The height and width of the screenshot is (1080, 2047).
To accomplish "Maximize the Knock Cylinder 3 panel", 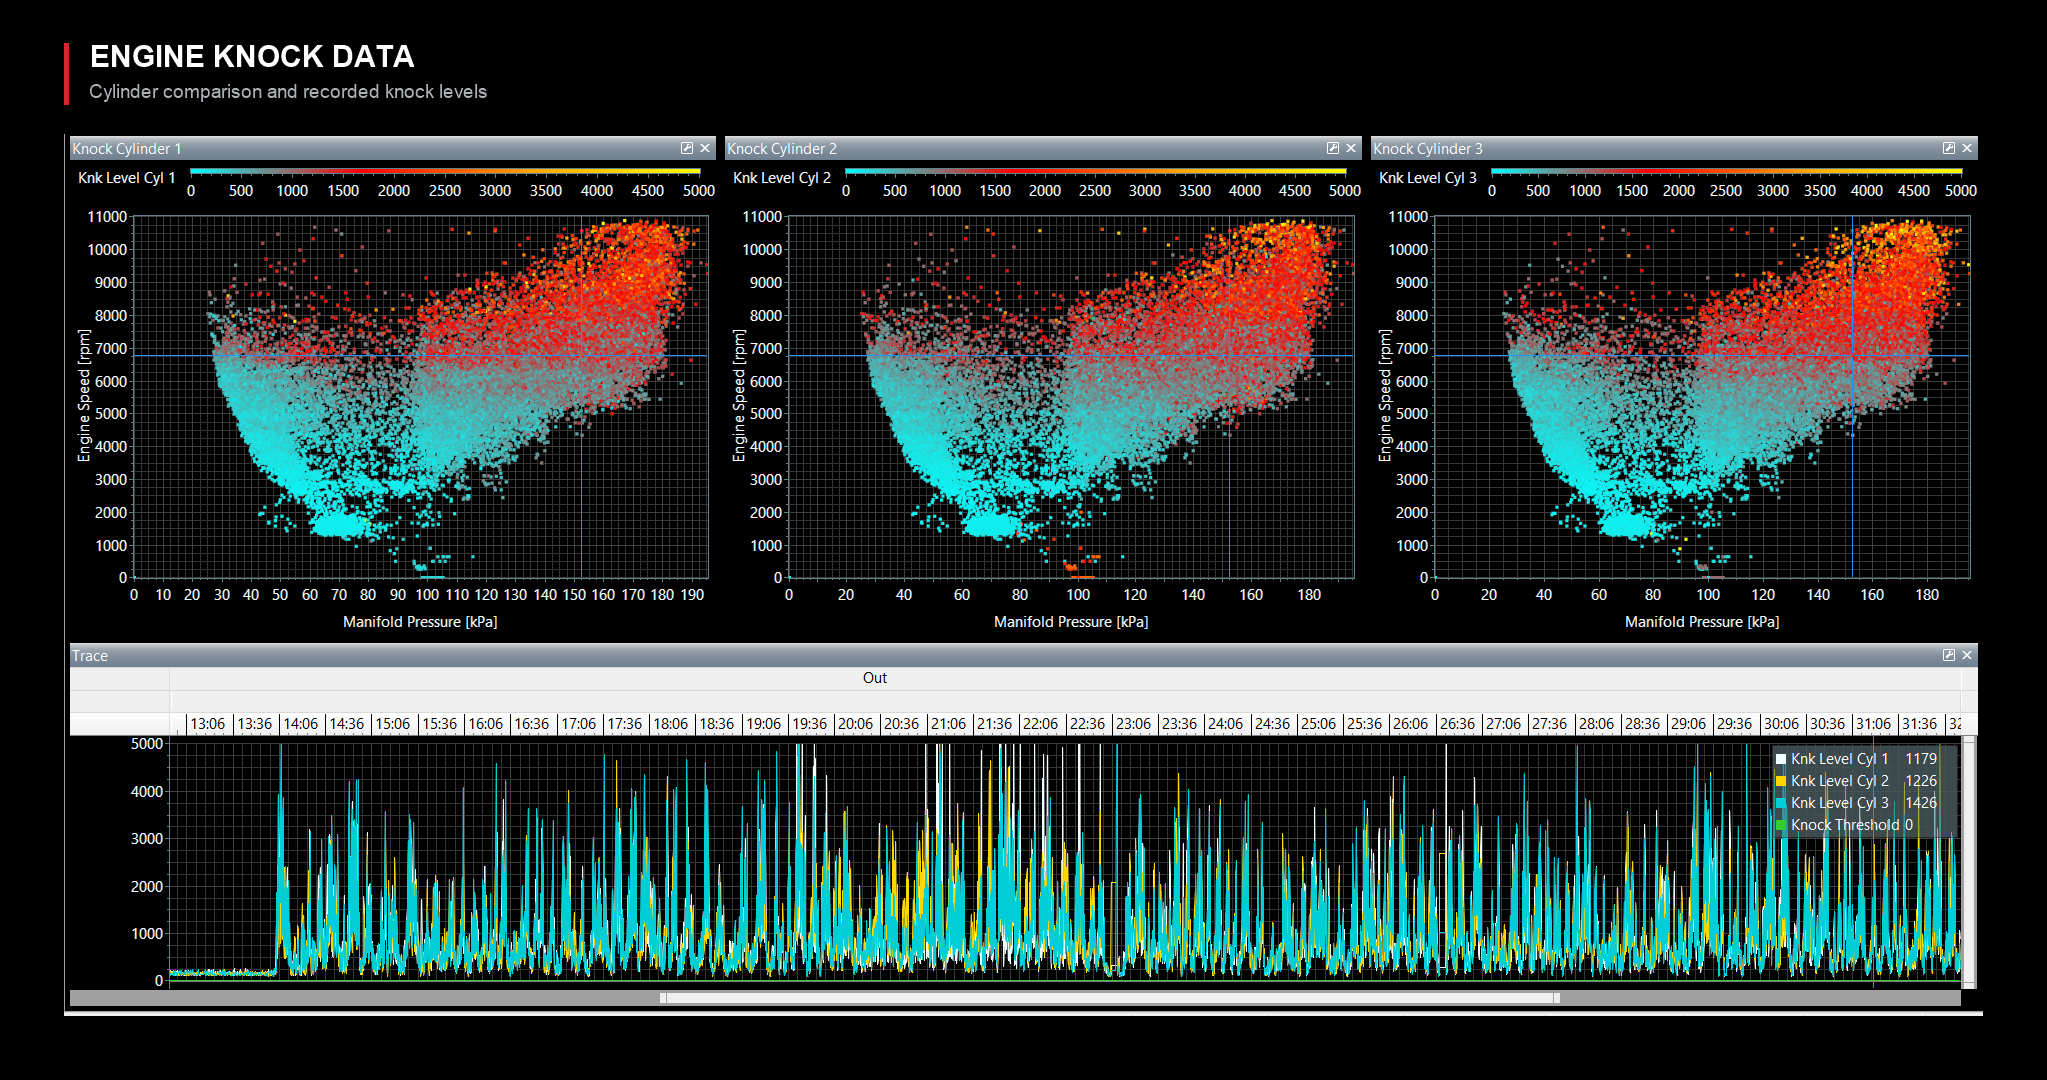I will [1949, 148].
